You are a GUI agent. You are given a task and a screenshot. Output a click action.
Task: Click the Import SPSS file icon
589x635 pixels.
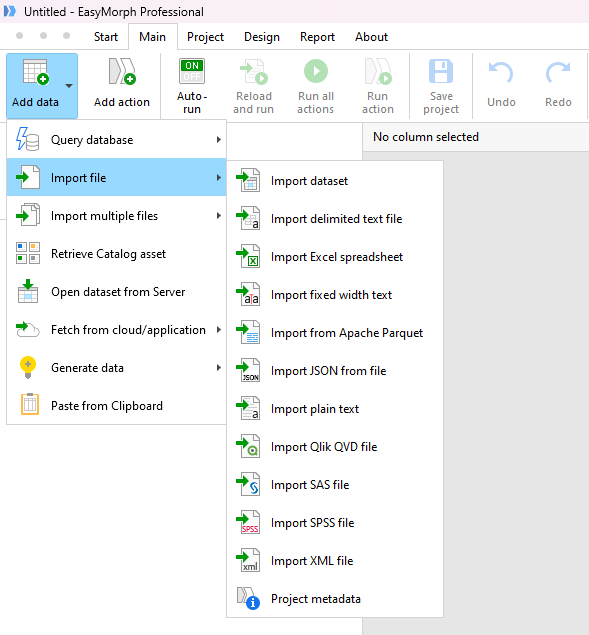(x=248, y=522)
